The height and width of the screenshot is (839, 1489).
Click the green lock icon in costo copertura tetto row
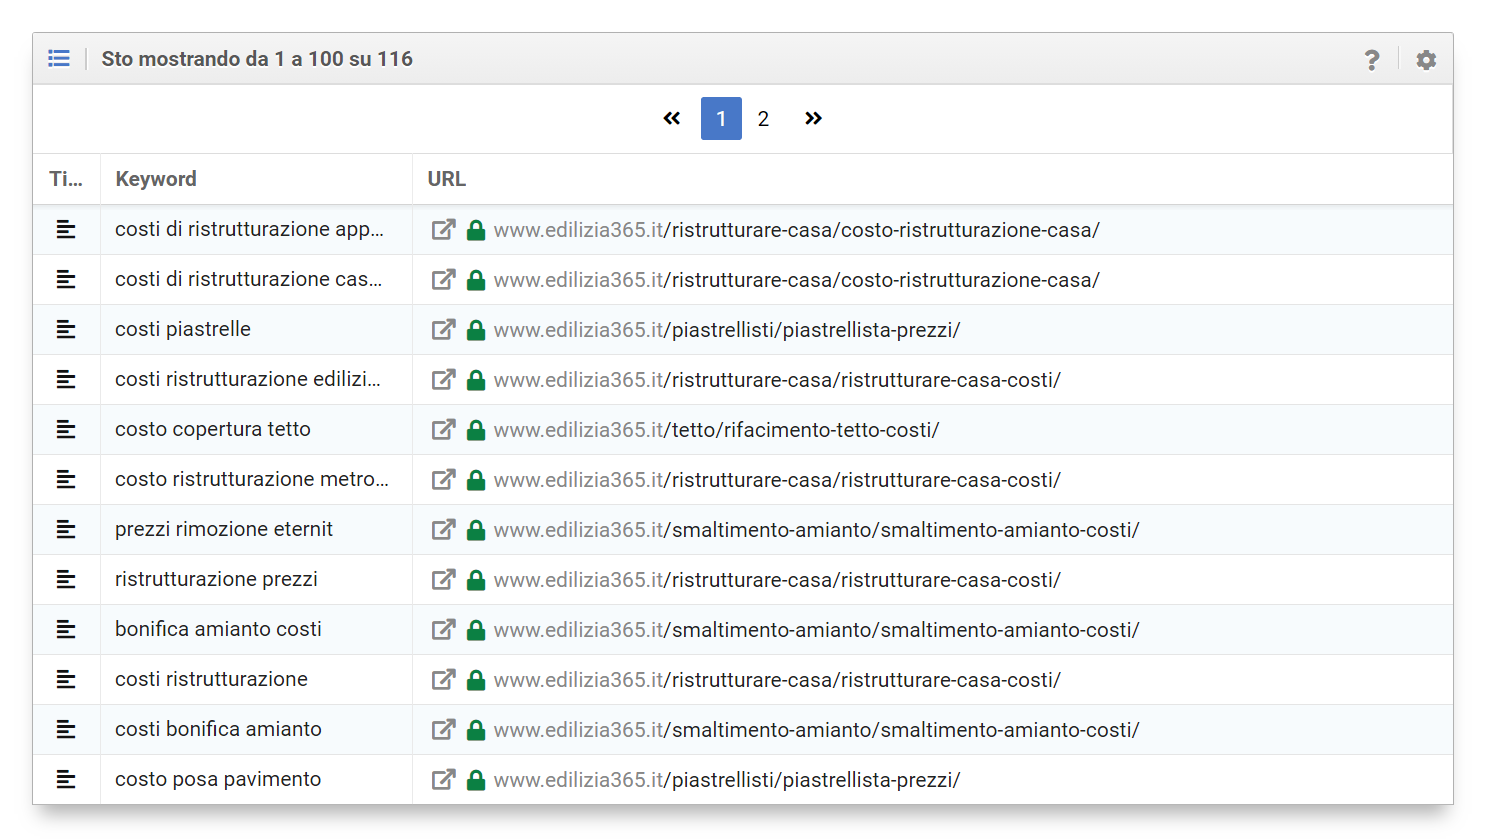pos(476,430)
